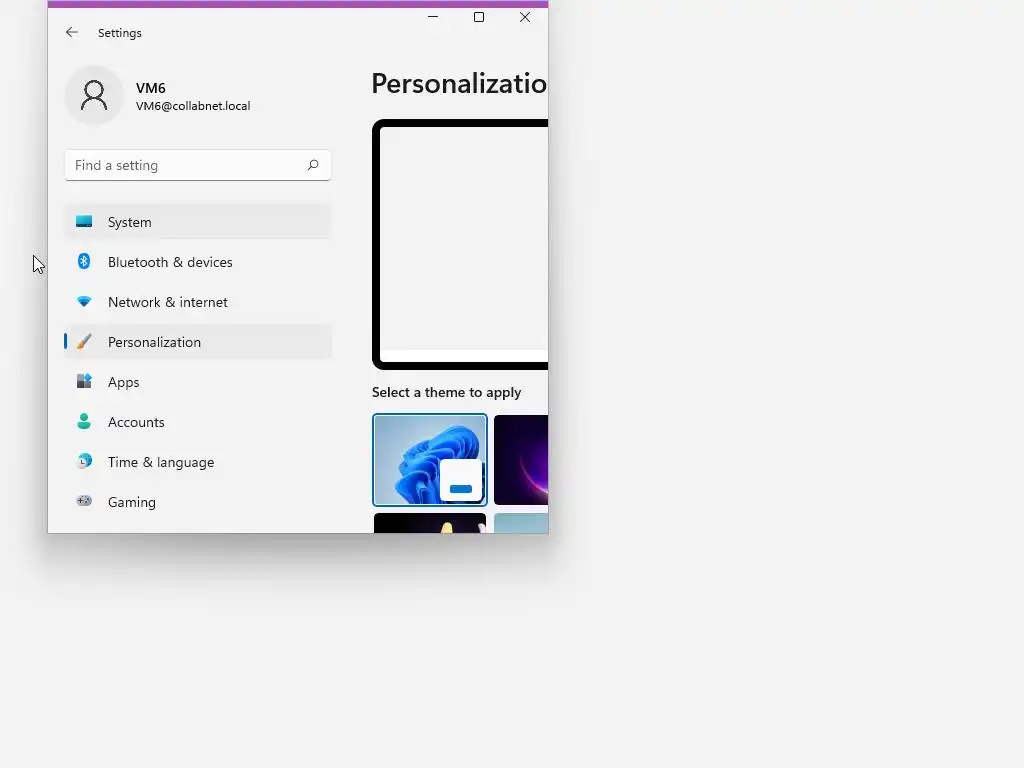Screen dimensions: 1024x768
Task: Click the Network wifi icon
Action: [84, 302]
